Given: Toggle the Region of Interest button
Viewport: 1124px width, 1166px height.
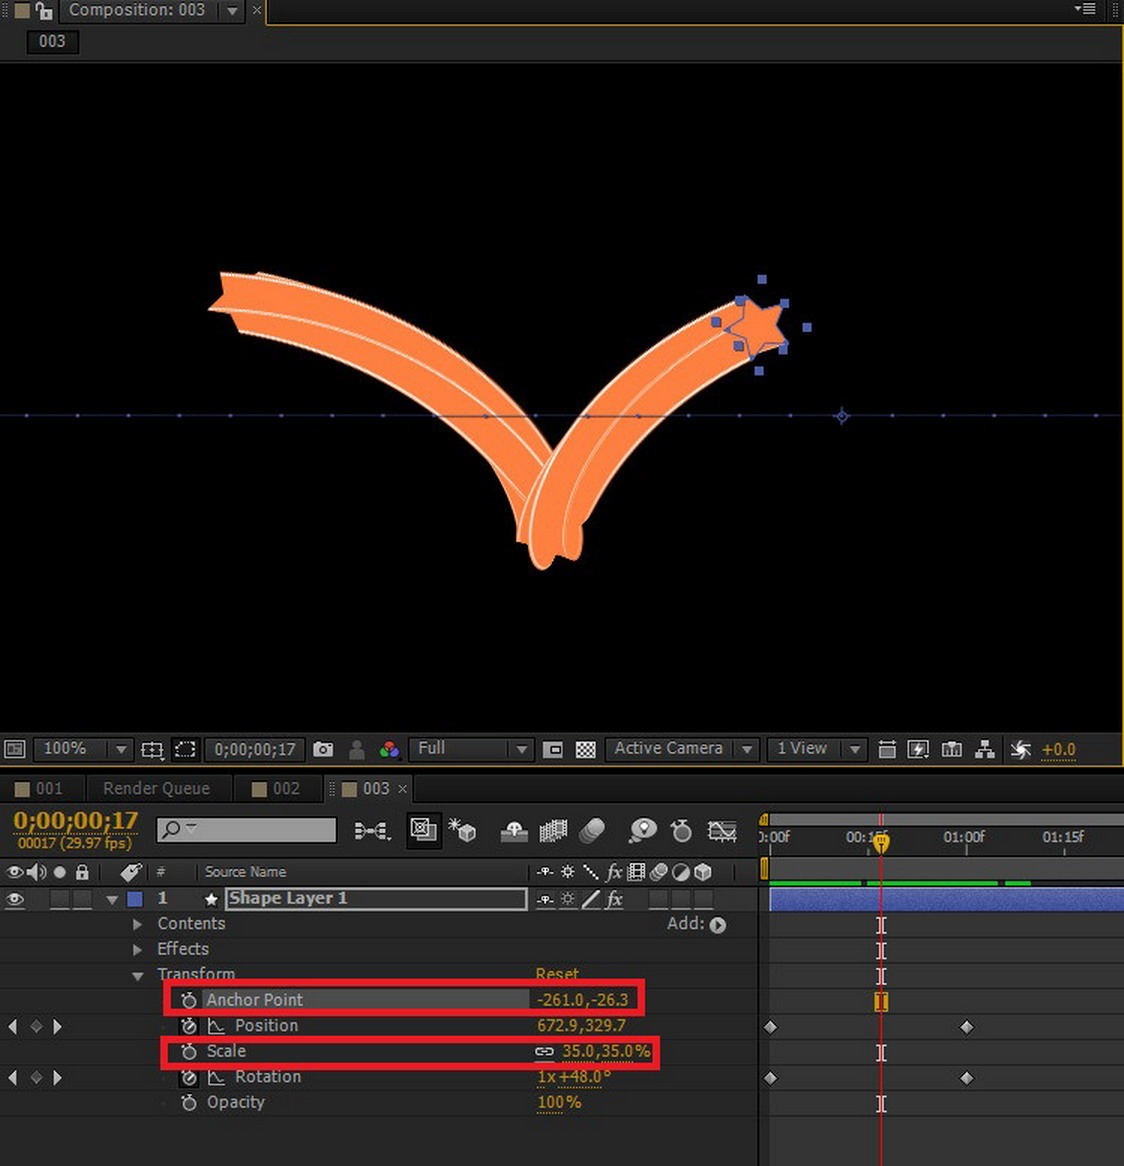Looking at the screenshot, I should coord(185,749).
